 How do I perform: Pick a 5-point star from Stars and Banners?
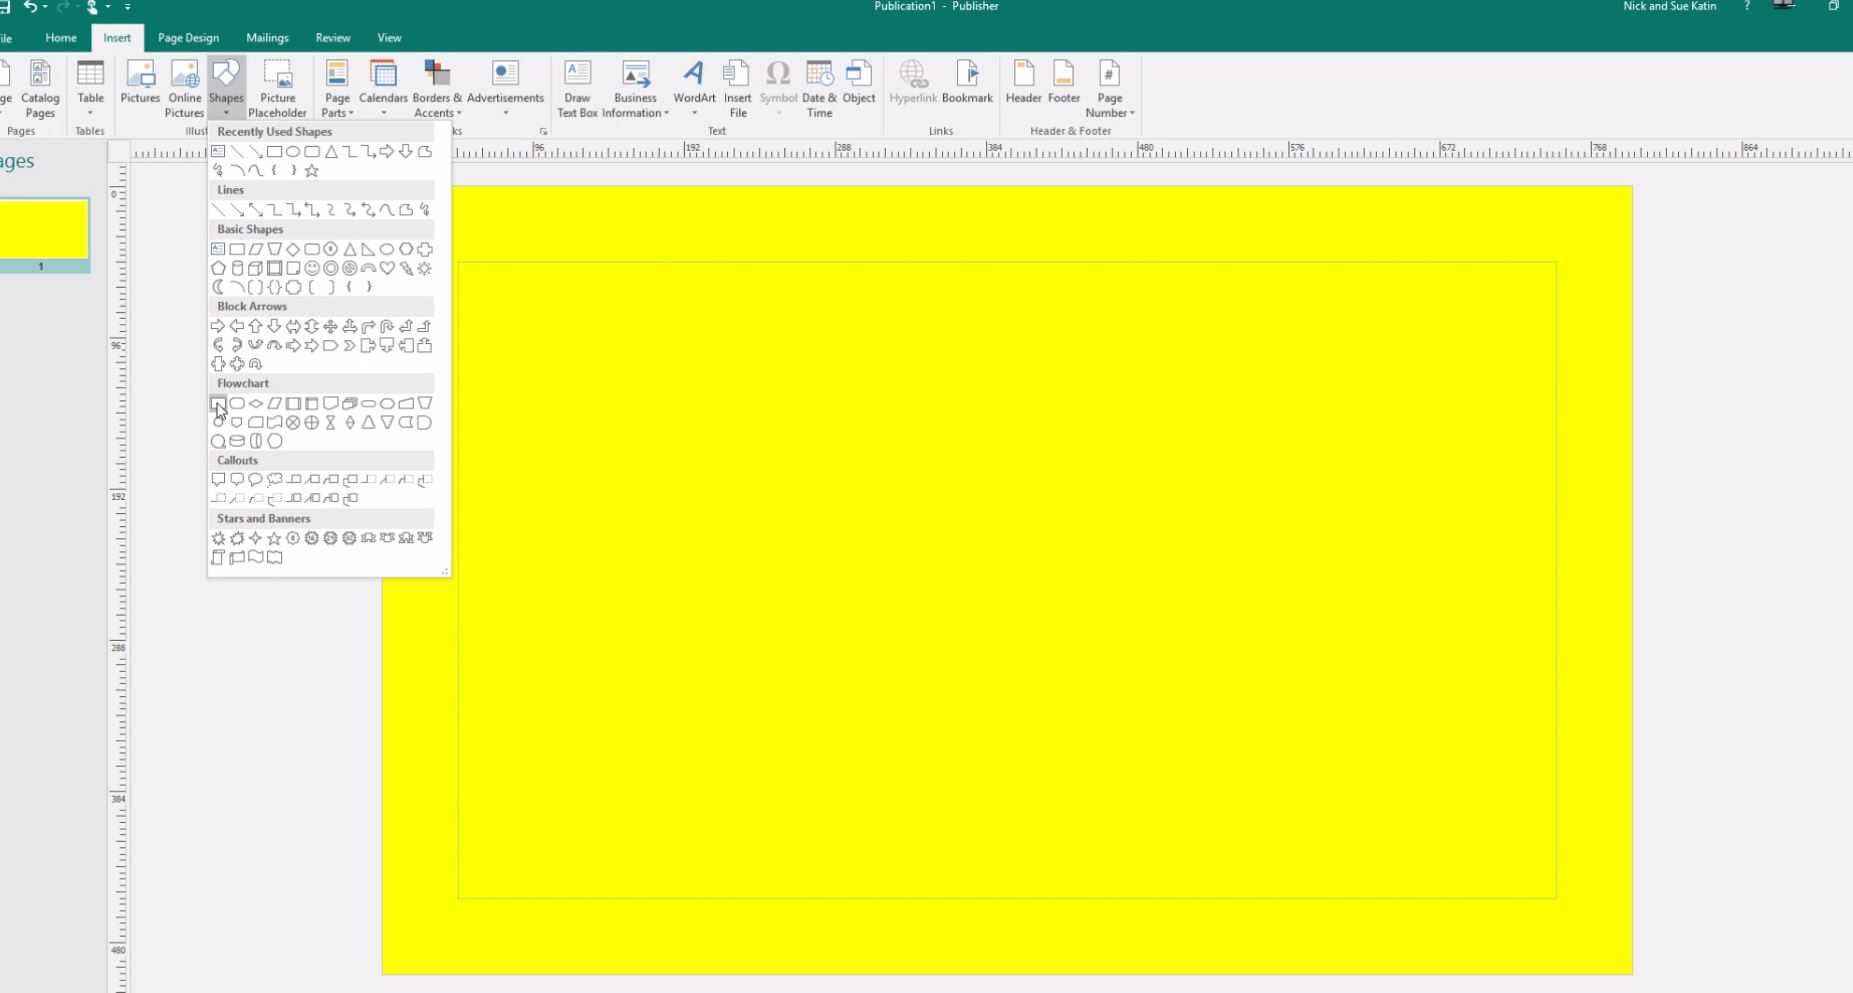275,538
